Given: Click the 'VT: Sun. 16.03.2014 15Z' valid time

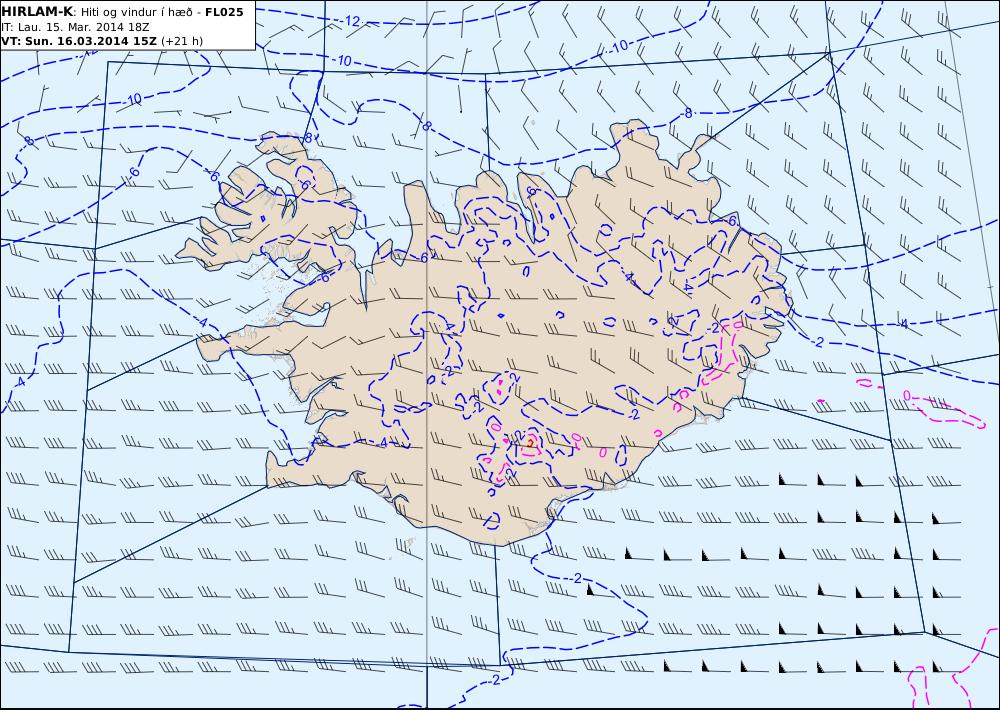Looking at the screenshot, I should pyautogui.click(x=78, y=41).
